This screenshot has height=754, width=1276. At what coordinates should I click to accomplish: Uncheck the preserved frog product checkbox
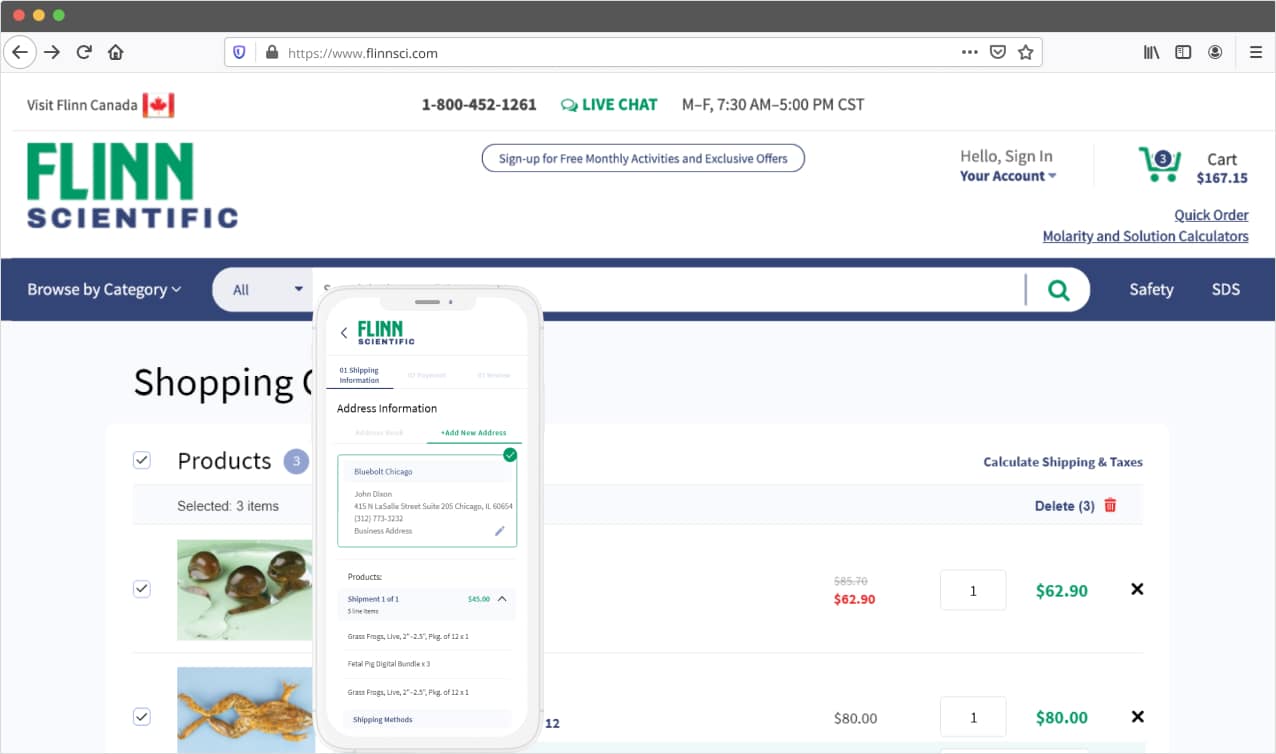[142, 716]
